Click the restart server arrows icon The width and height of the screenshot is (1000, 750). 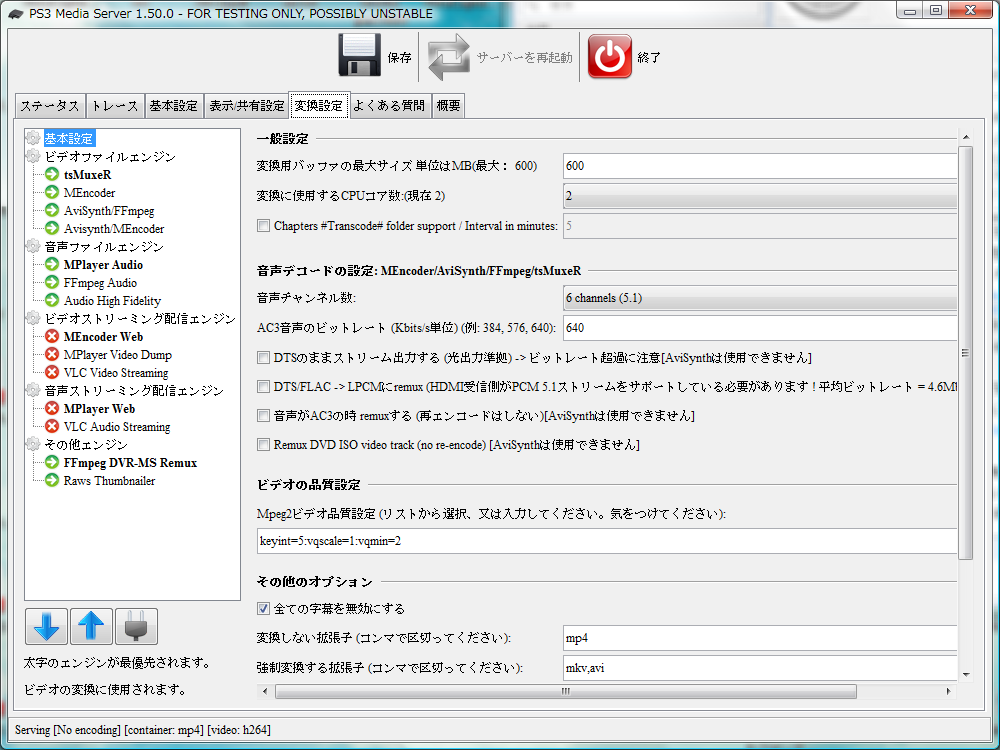pos(448,57)
